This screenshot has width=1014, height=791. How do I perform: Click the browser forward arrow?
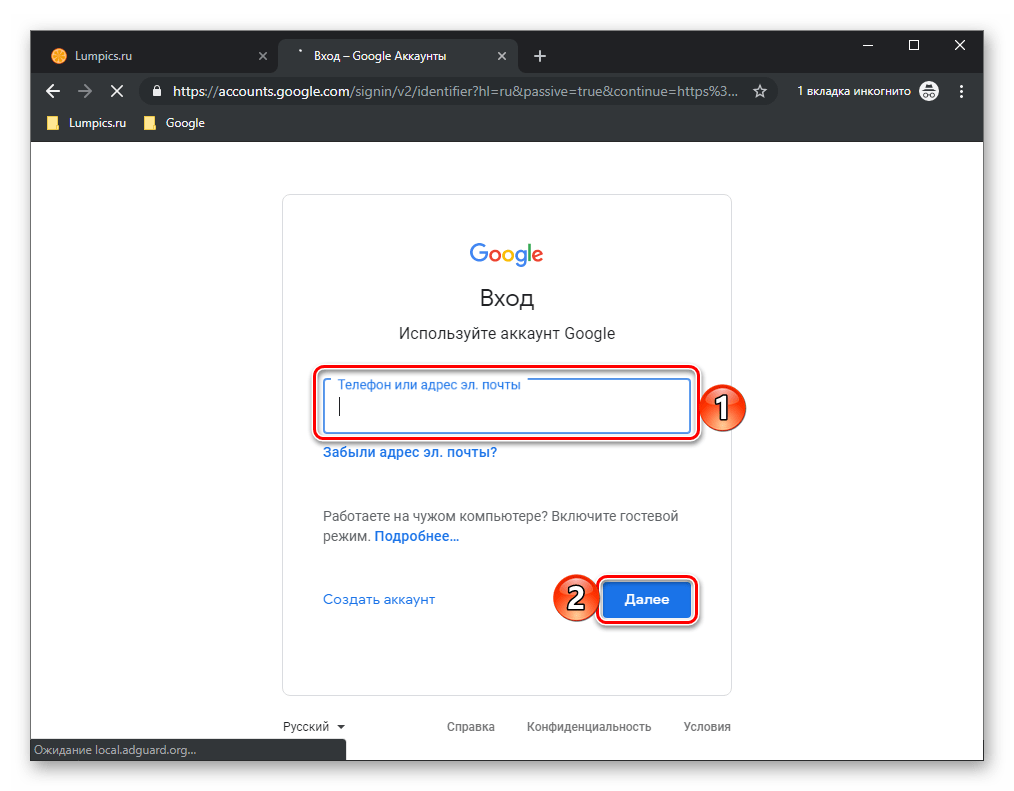(85, 91)
